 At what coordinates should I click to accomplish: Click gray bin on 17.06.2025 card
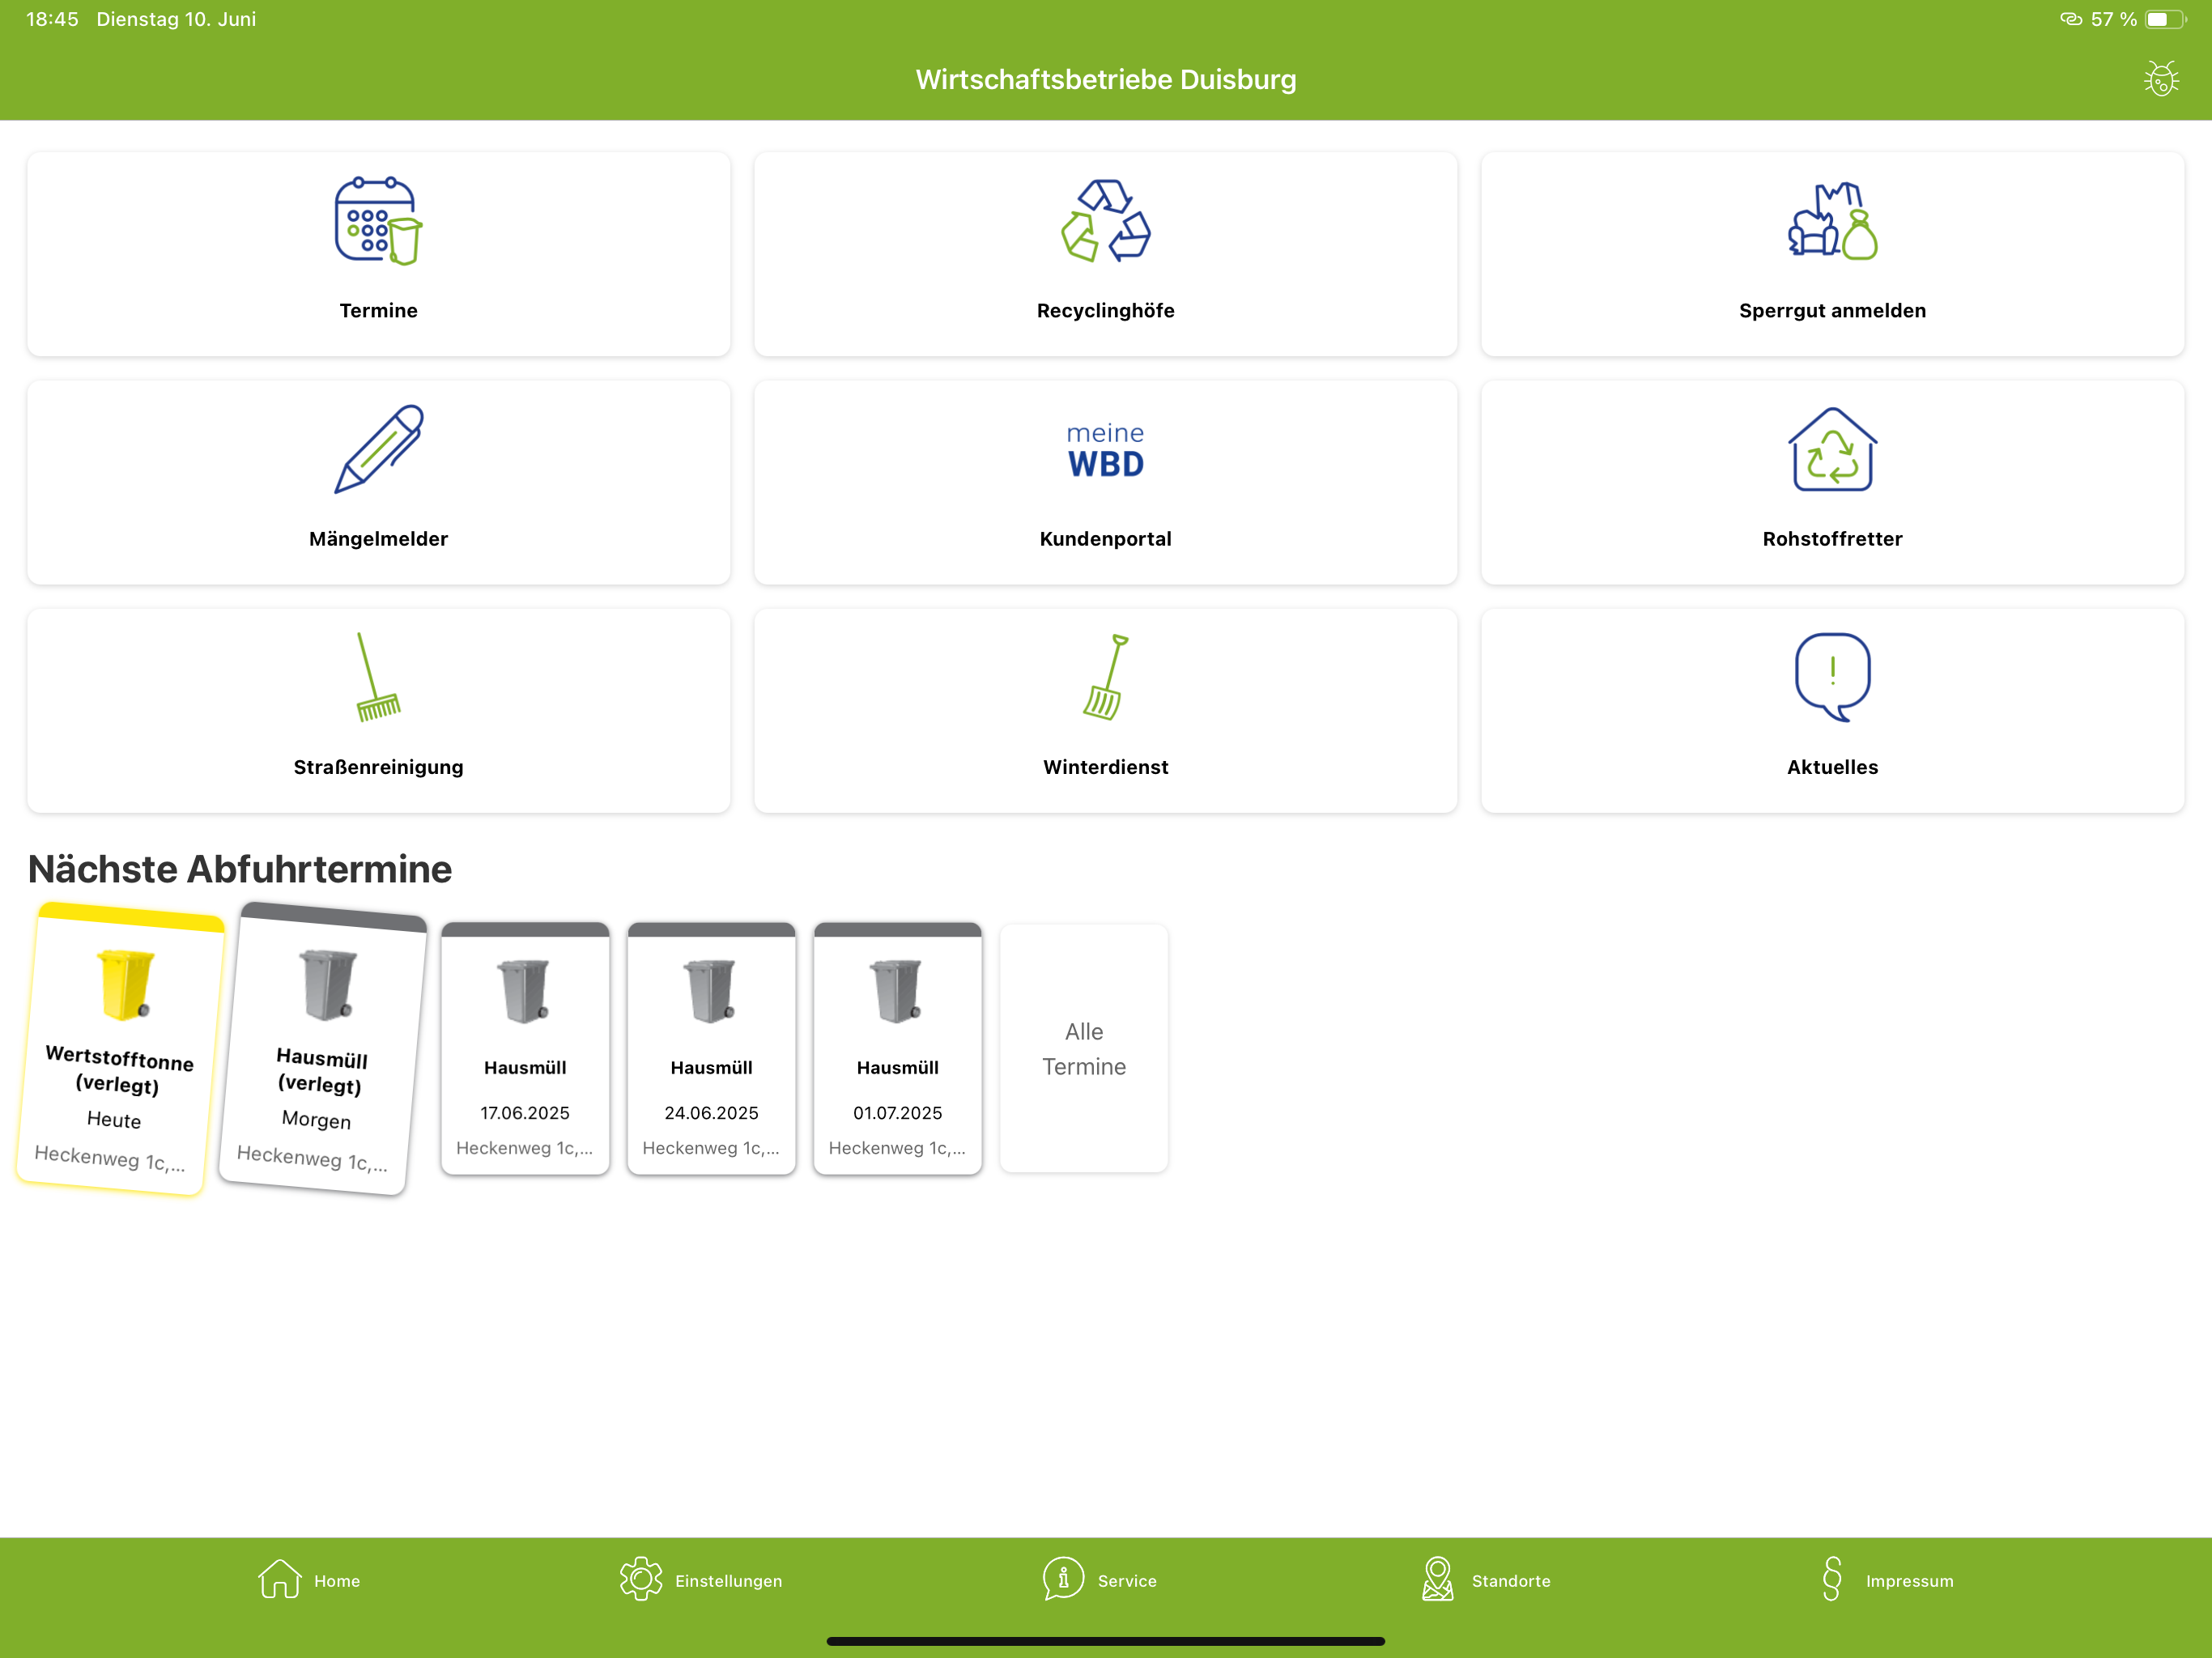[x=524, y=990]
